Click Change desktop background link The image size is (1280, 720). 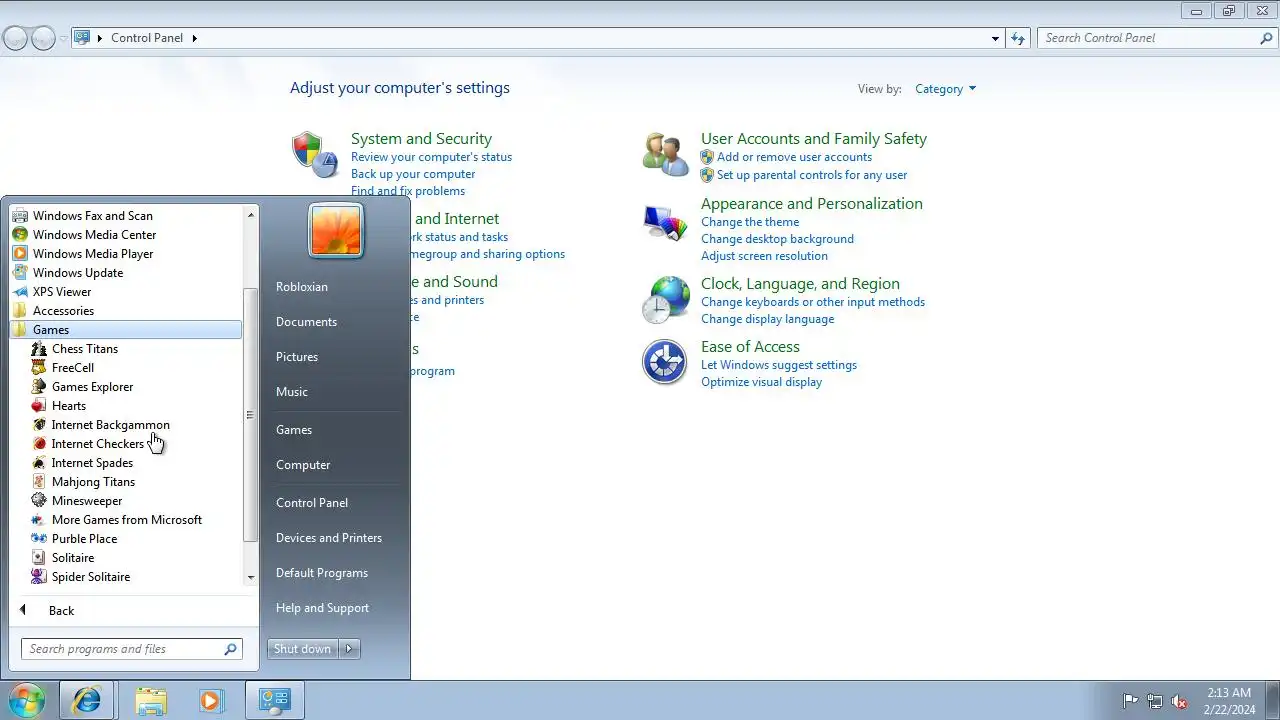777,239
